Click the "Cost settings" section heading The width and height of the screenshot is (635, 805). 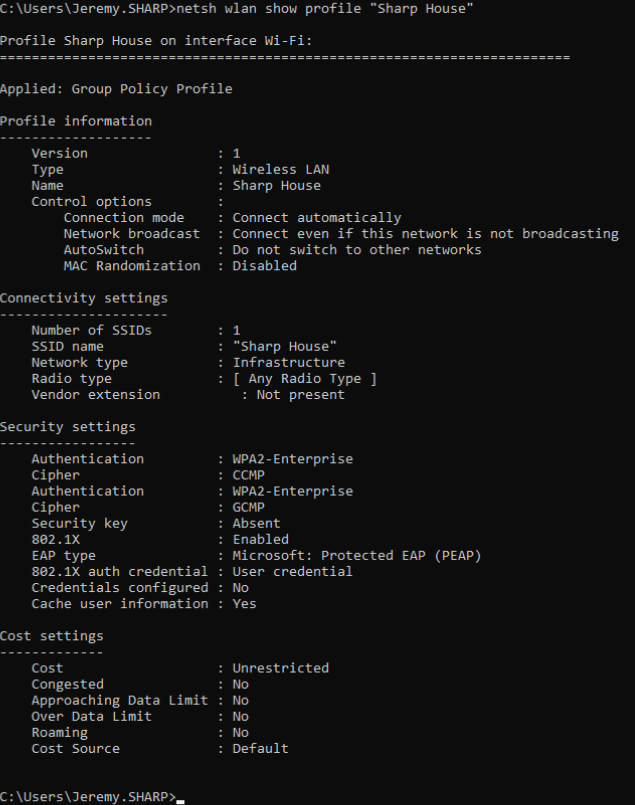tap(52, 635)
